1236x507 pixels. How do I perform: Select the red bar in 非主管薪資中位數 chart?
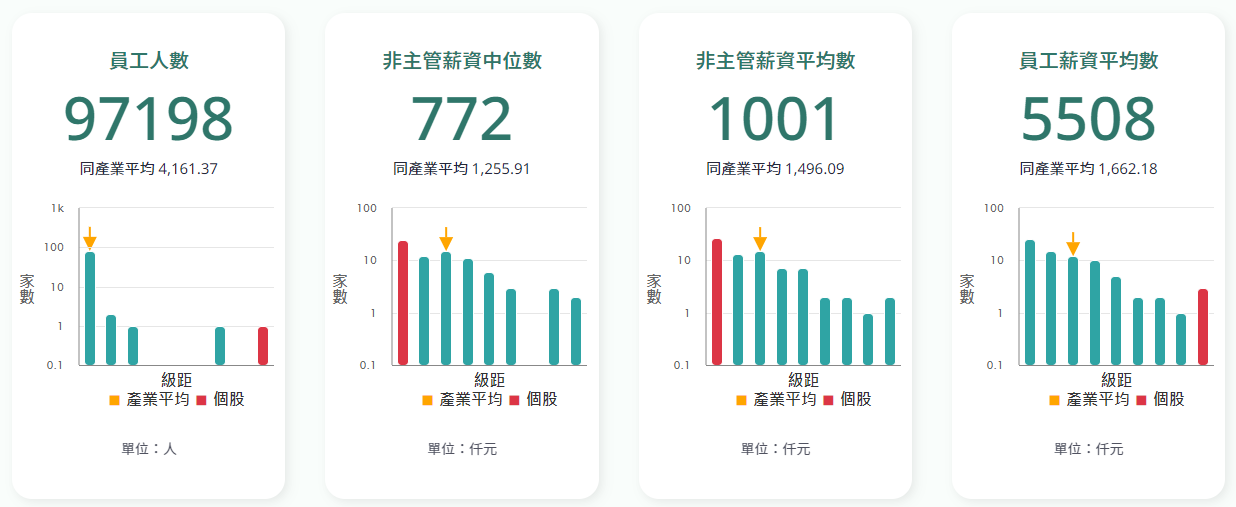click(x=403, y=302)
